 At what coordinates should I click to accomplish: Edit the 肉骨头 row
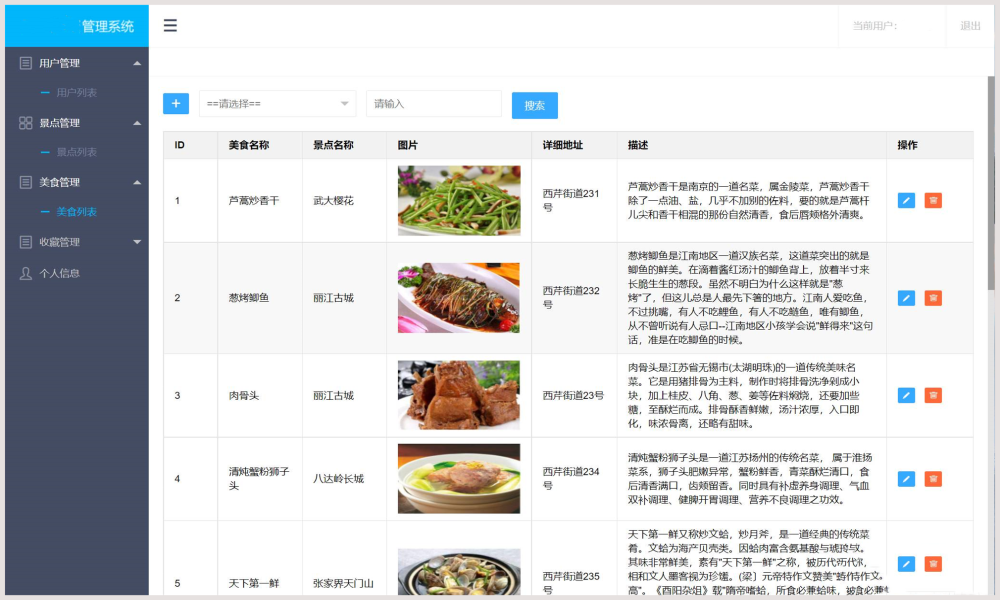point(906,395)
